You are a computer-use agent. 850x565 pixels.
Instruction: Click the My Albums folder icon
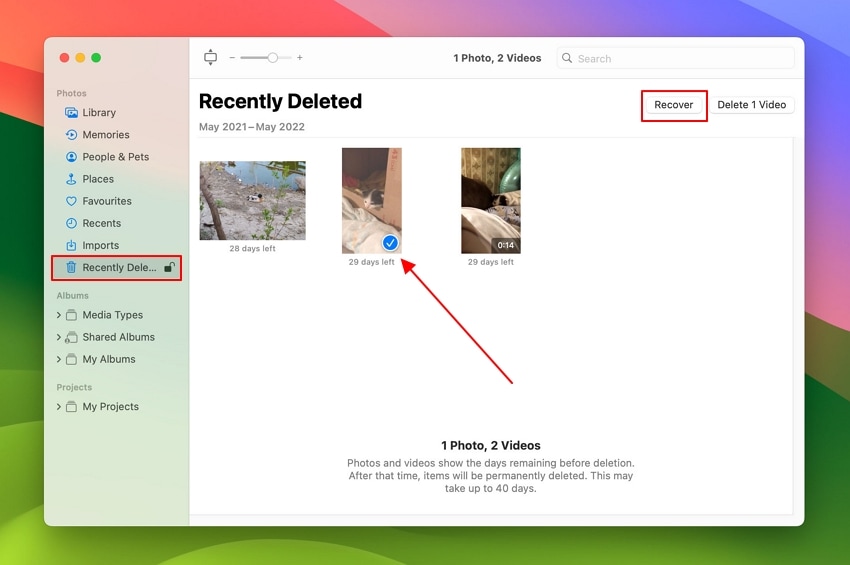tap(71, 359)
